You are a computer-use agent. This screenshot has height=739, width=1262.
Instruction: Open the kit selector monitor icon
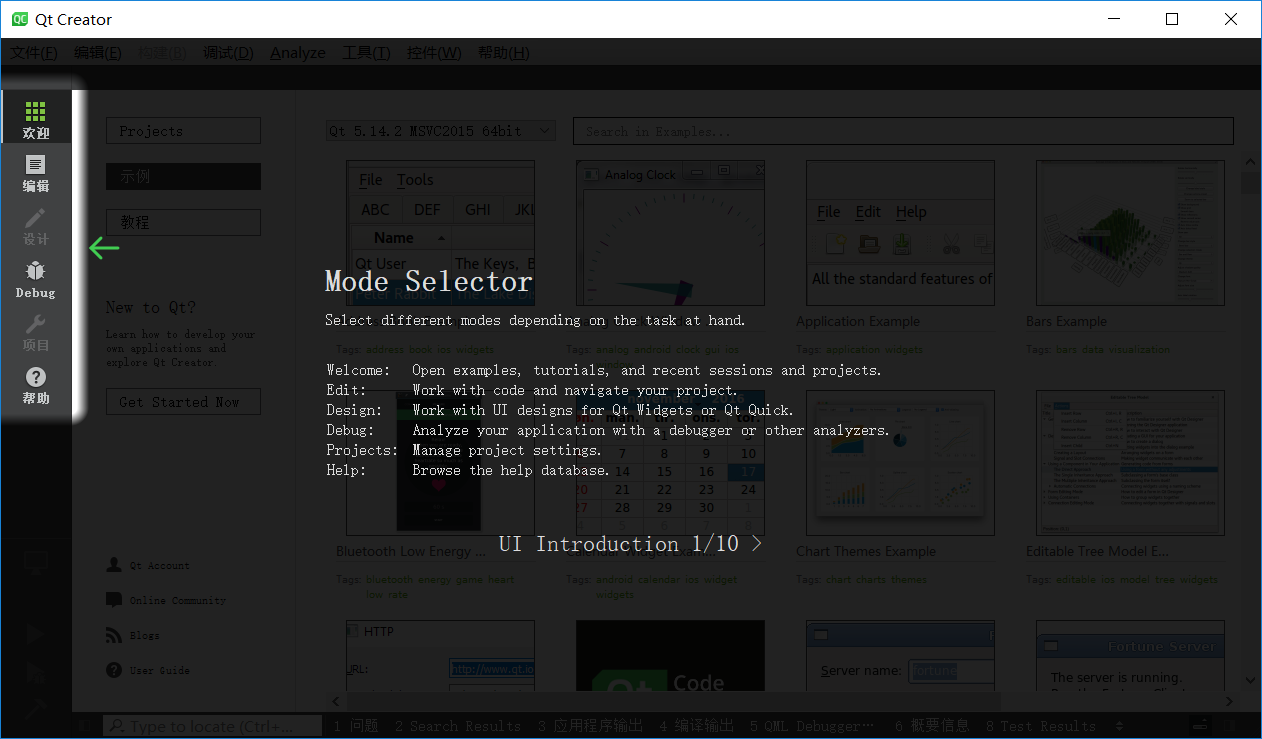point(36,563)
